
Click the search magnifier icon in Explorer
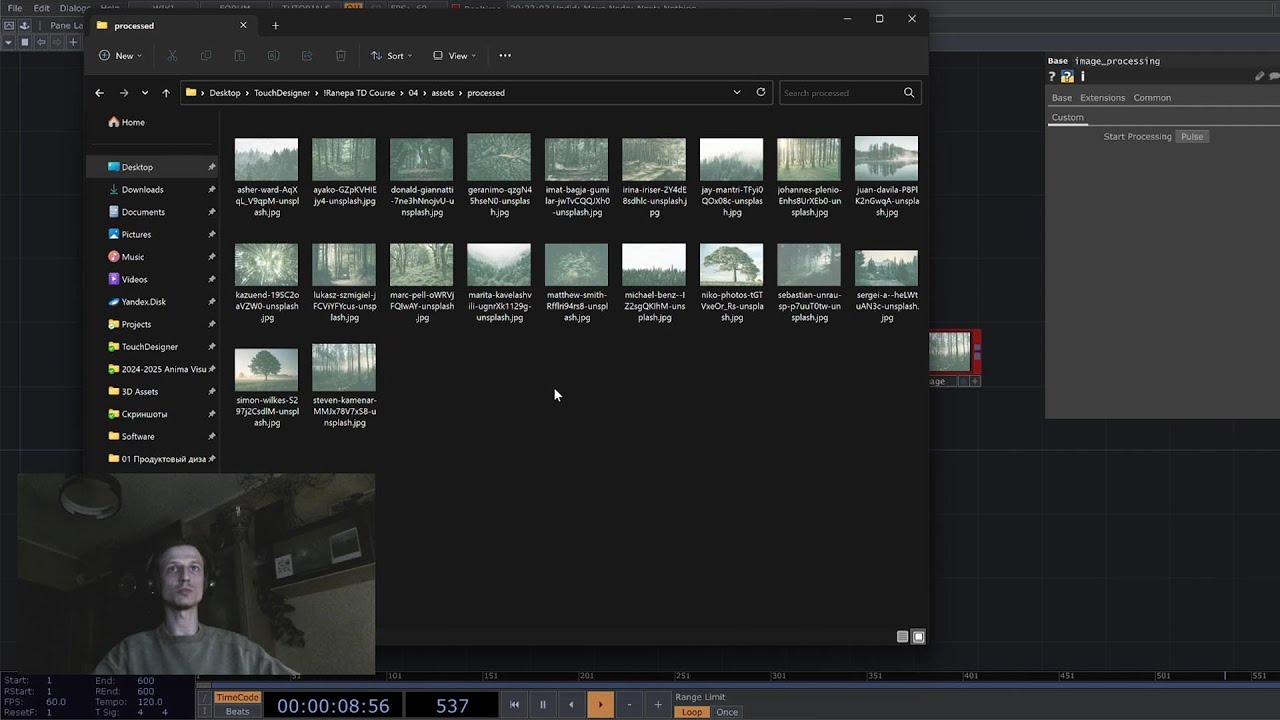coord(909,93)
